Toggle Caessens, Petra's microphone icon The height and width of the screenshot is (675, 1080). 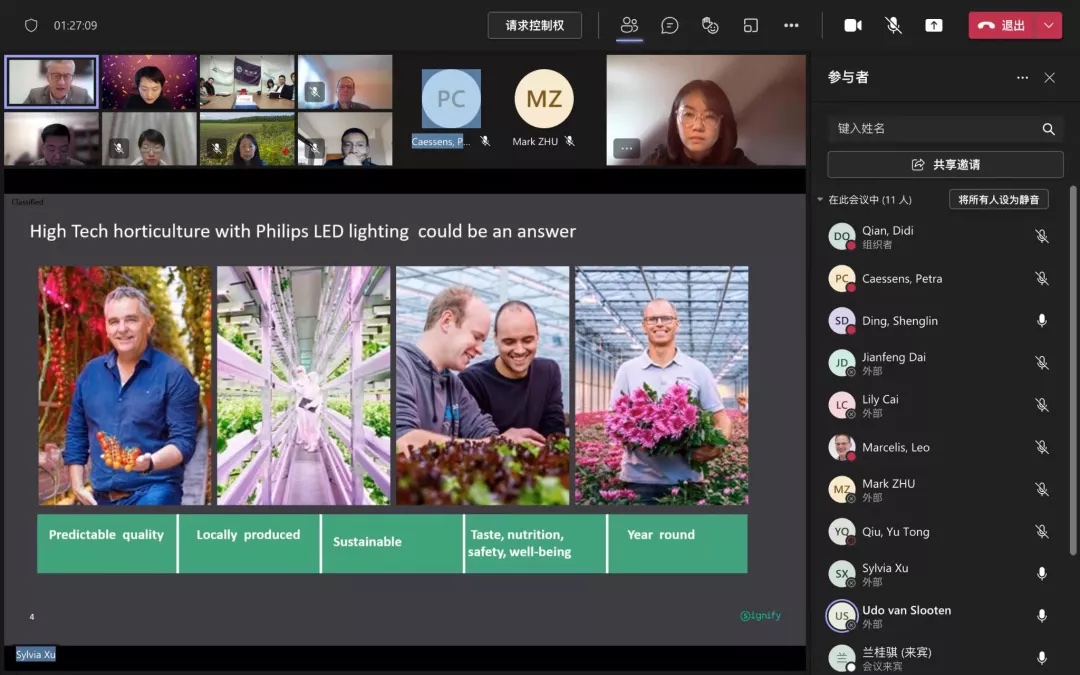click(1042, 278)
